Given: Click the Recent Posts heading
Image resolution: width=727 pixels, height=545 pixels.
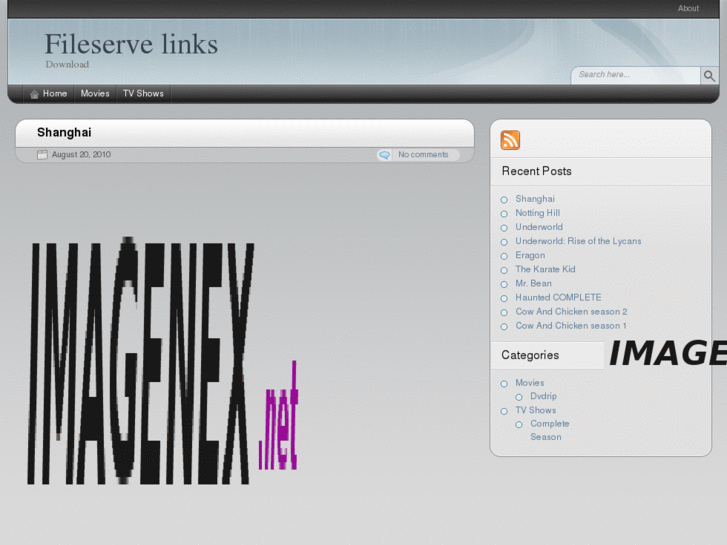Looking at the screenshot, I should tap(536, 171).
